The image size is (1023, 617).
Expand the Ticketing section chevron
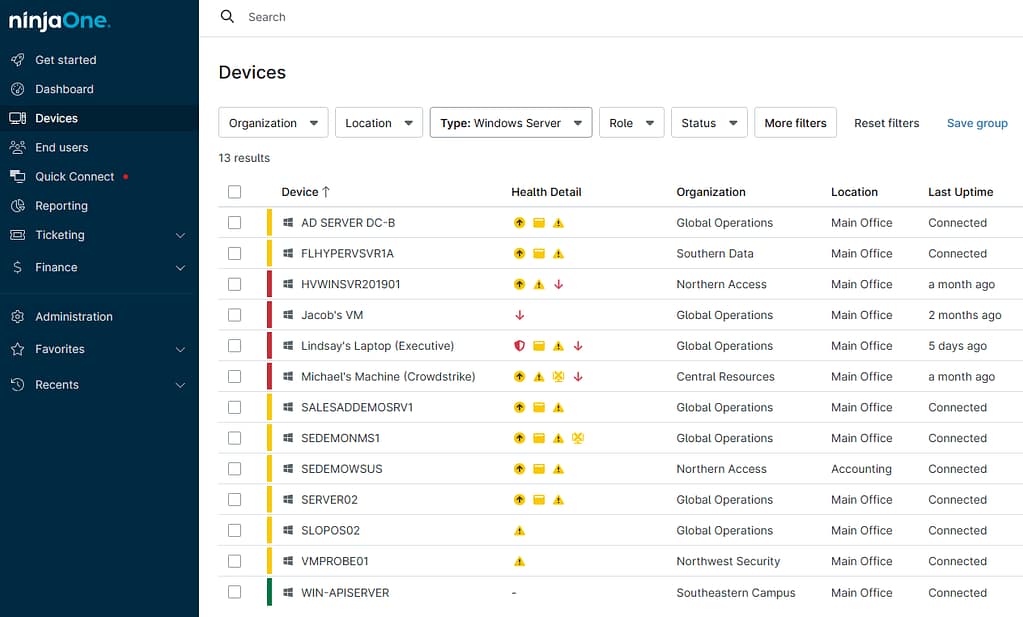point(181,236)
